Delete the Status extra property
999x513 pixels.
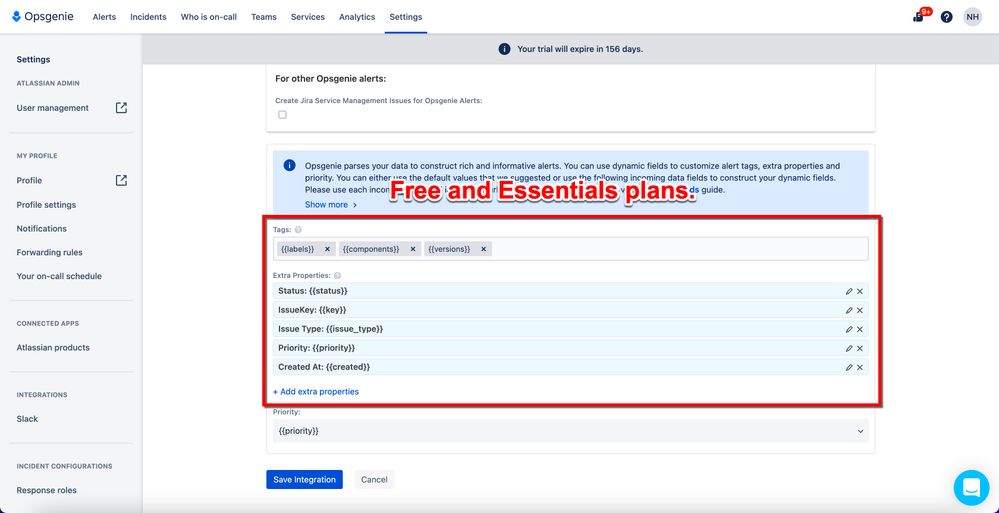click(x=859, y=291)
